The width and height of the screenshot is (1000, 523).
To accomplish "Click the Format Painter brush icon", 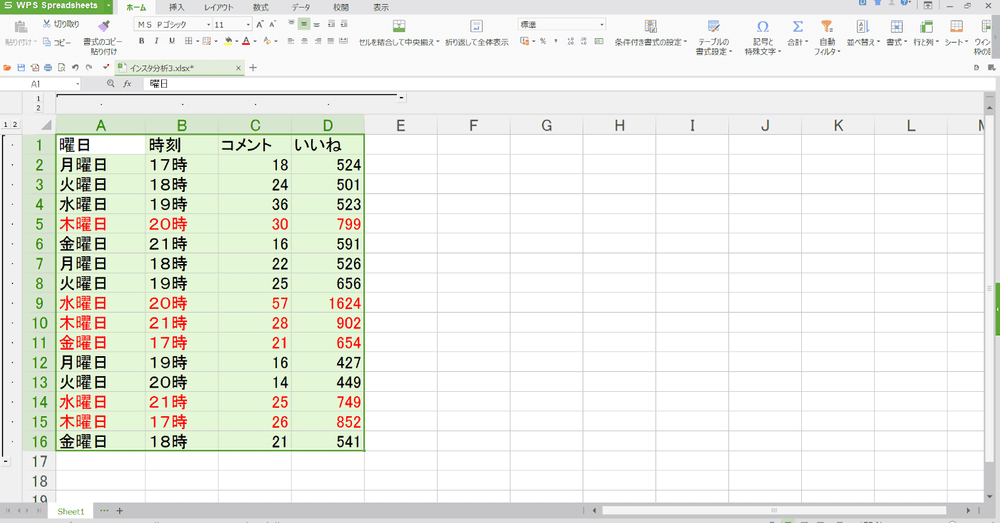I will (x=104, y=26).
